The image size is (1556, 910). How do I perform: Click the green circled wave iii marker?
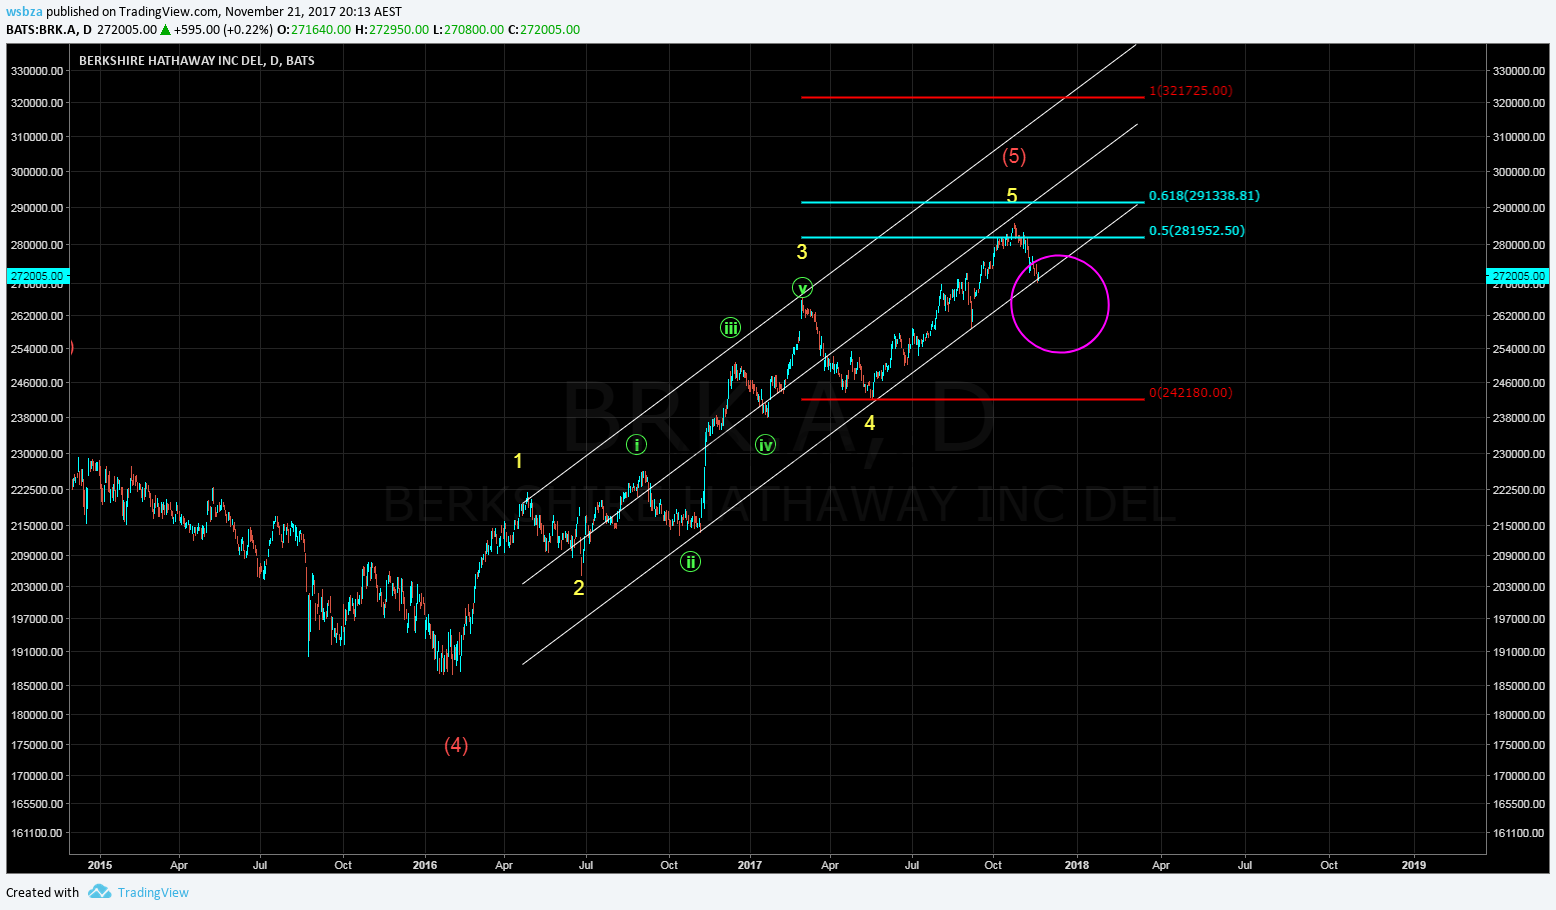[731, 328]
